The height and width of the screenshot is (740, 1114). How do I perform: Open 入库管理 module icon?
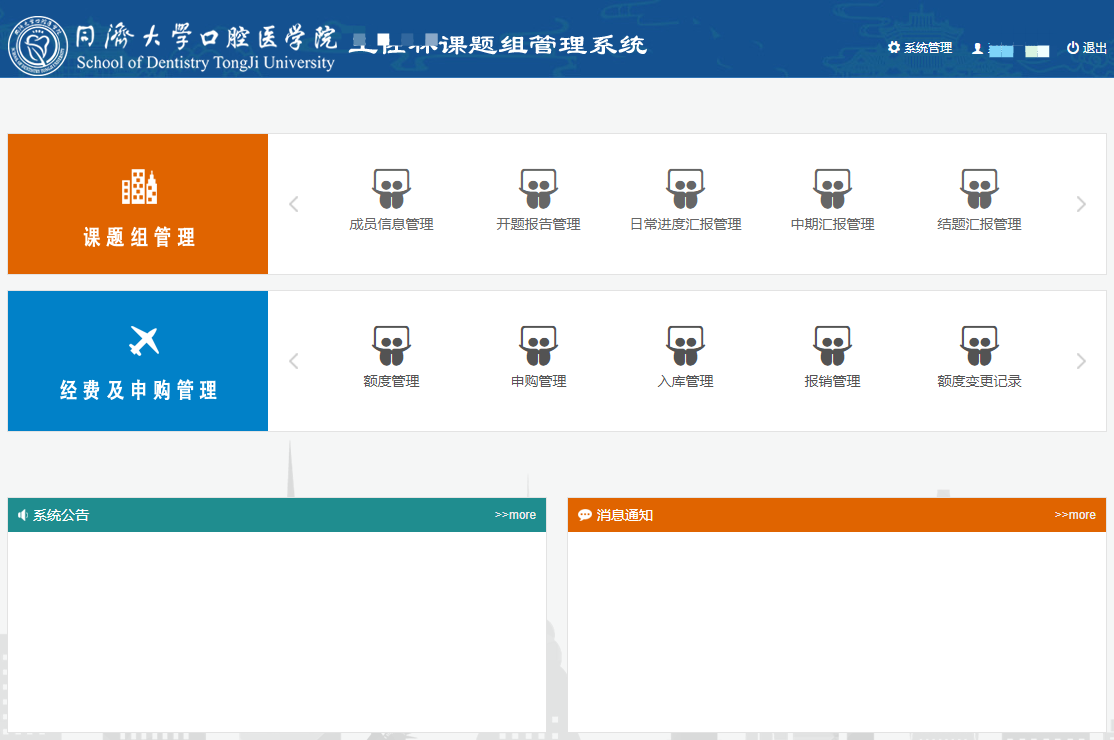pos(685,347)
